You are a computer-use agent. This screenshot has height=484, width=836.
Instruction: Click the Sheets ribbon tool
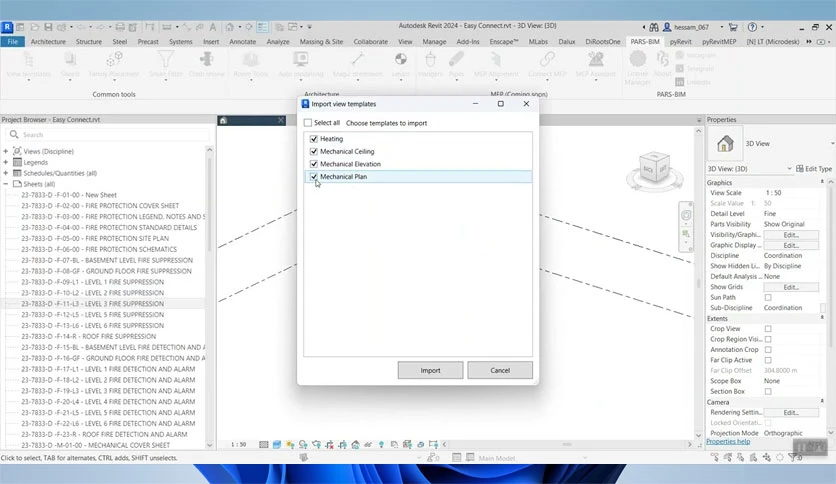(x=70, y=65)
